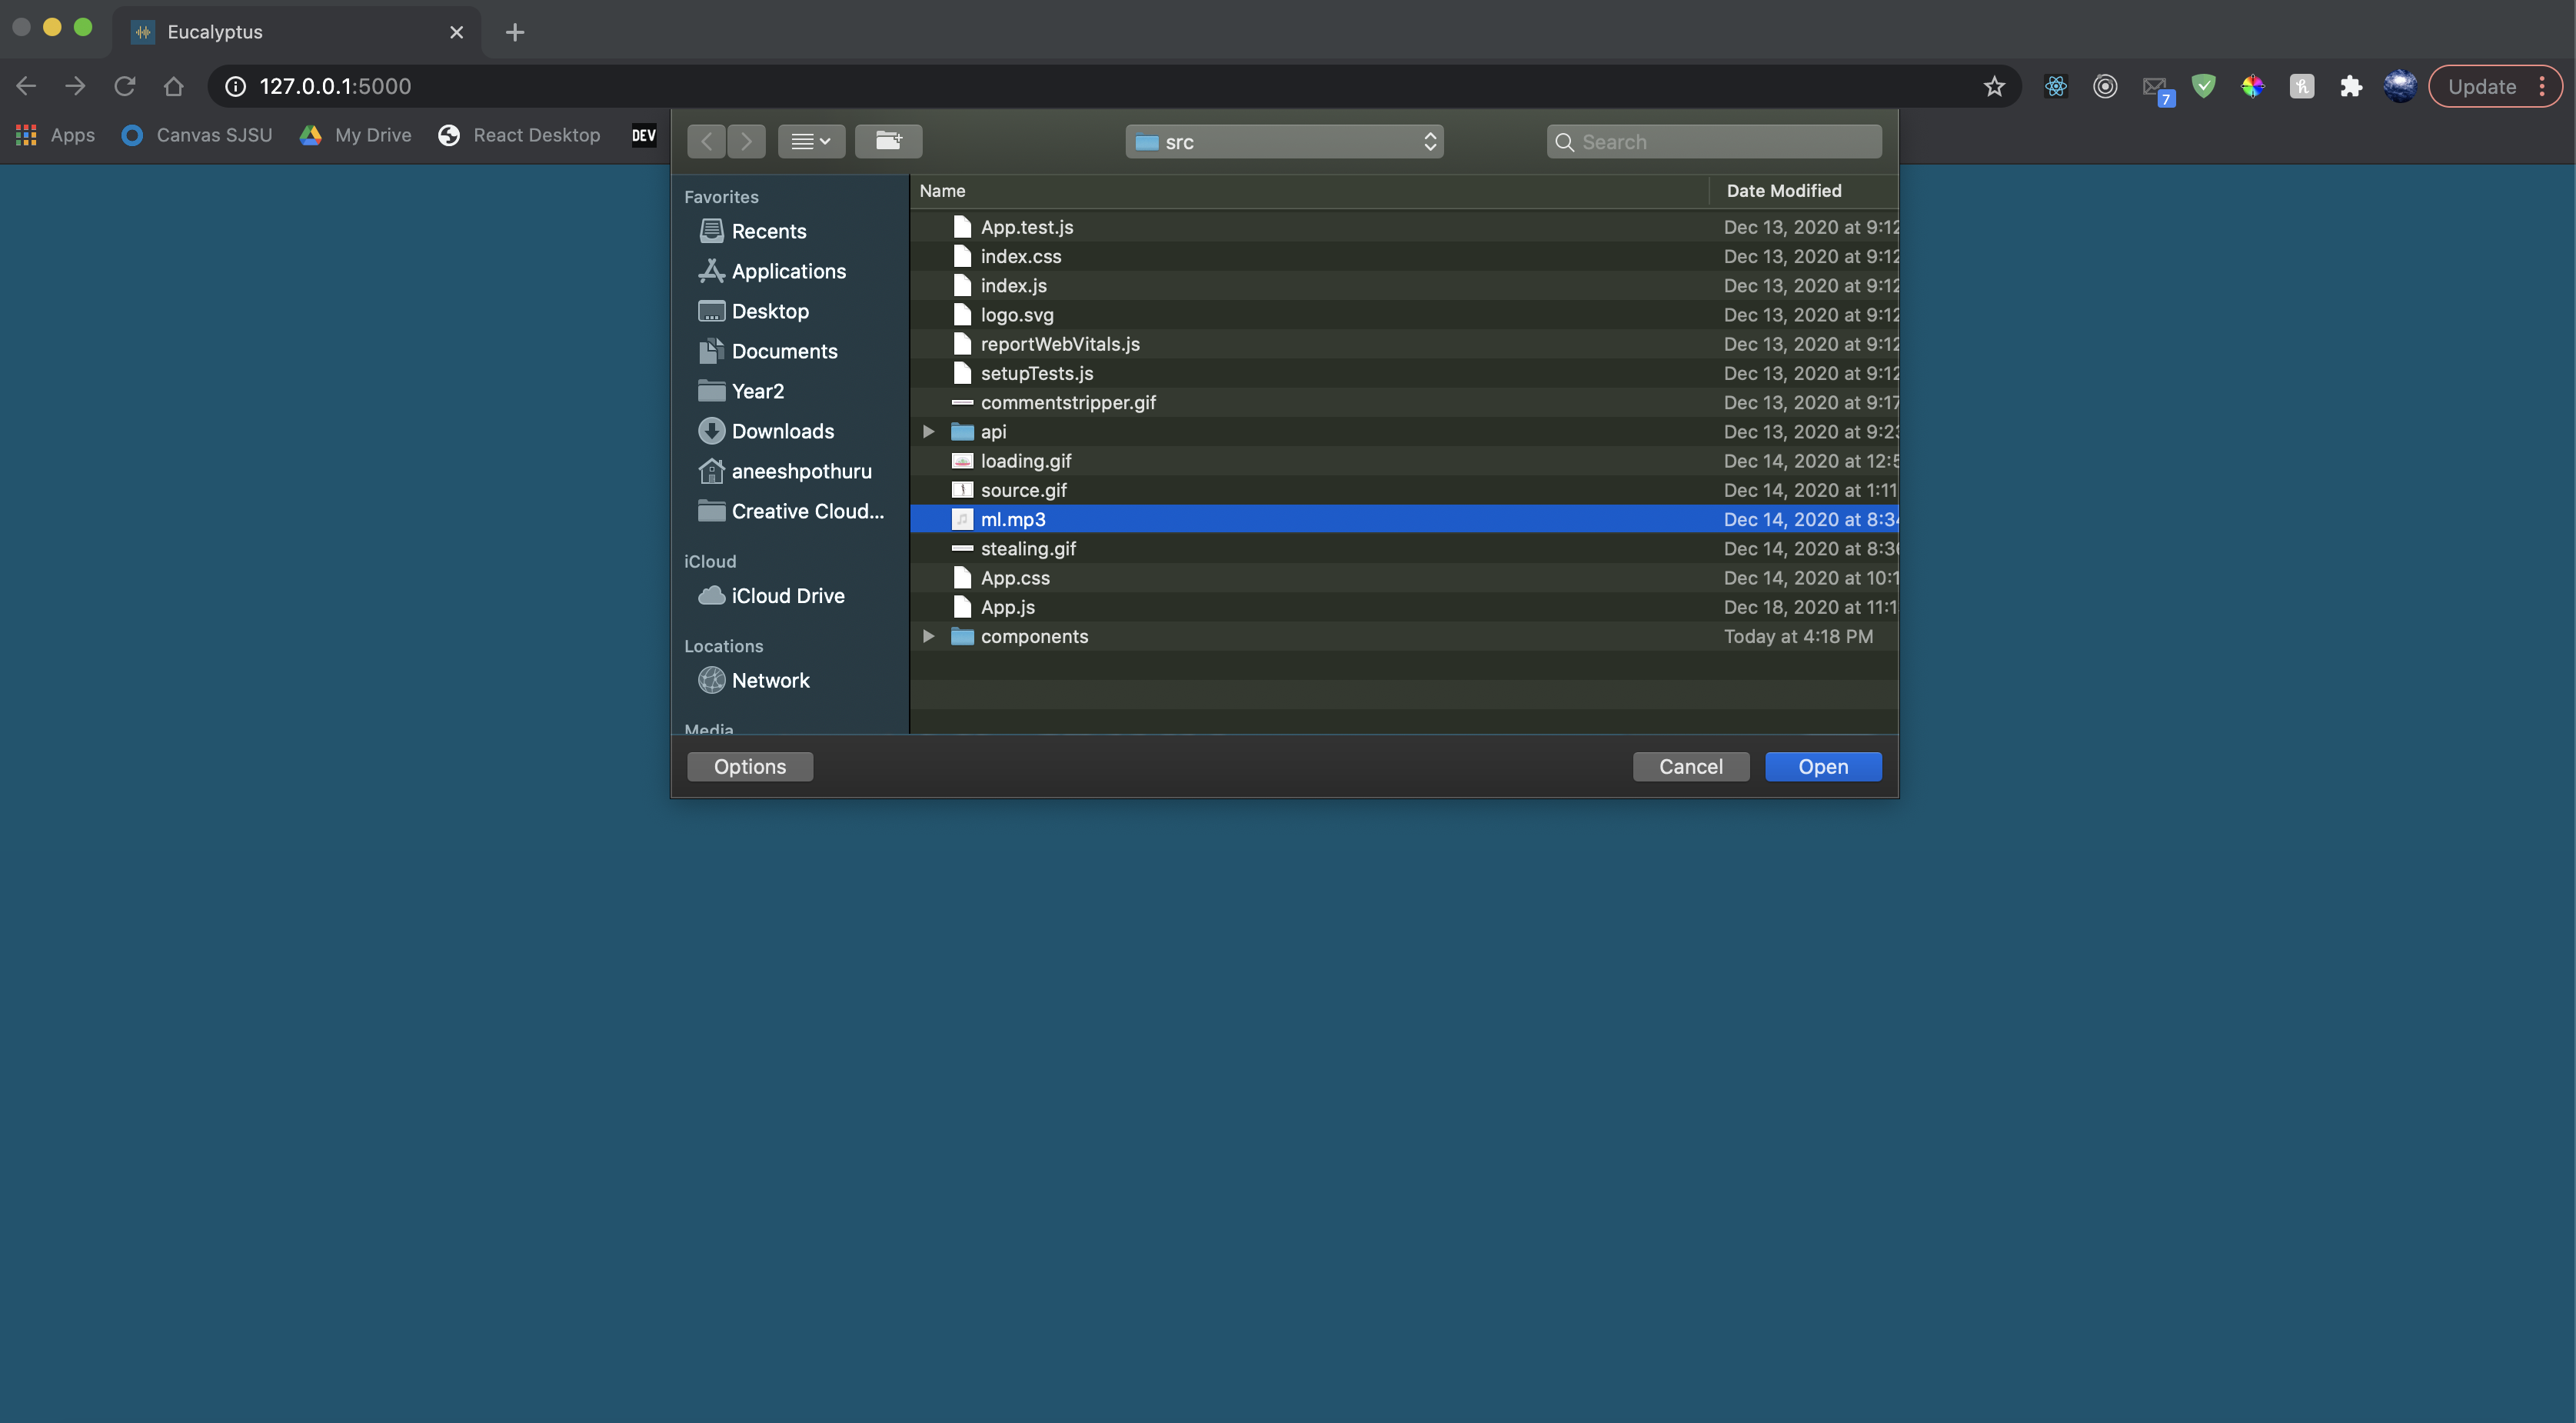The height and width of the screenshot is (1423, 2576).
Task: Click the new folder icon in dialog toolbar
Action: tap(888, 141)
